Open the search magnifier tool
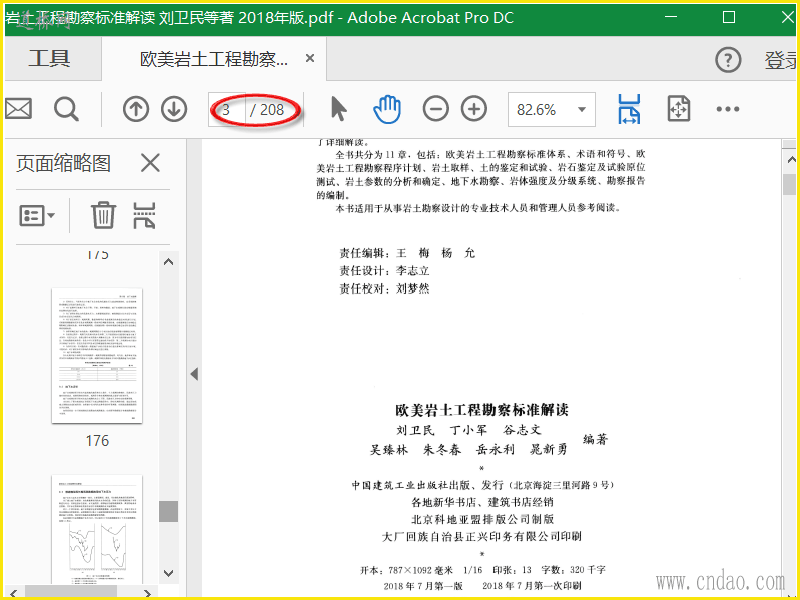Screen dimensions: 800x600 click(66, 109)
